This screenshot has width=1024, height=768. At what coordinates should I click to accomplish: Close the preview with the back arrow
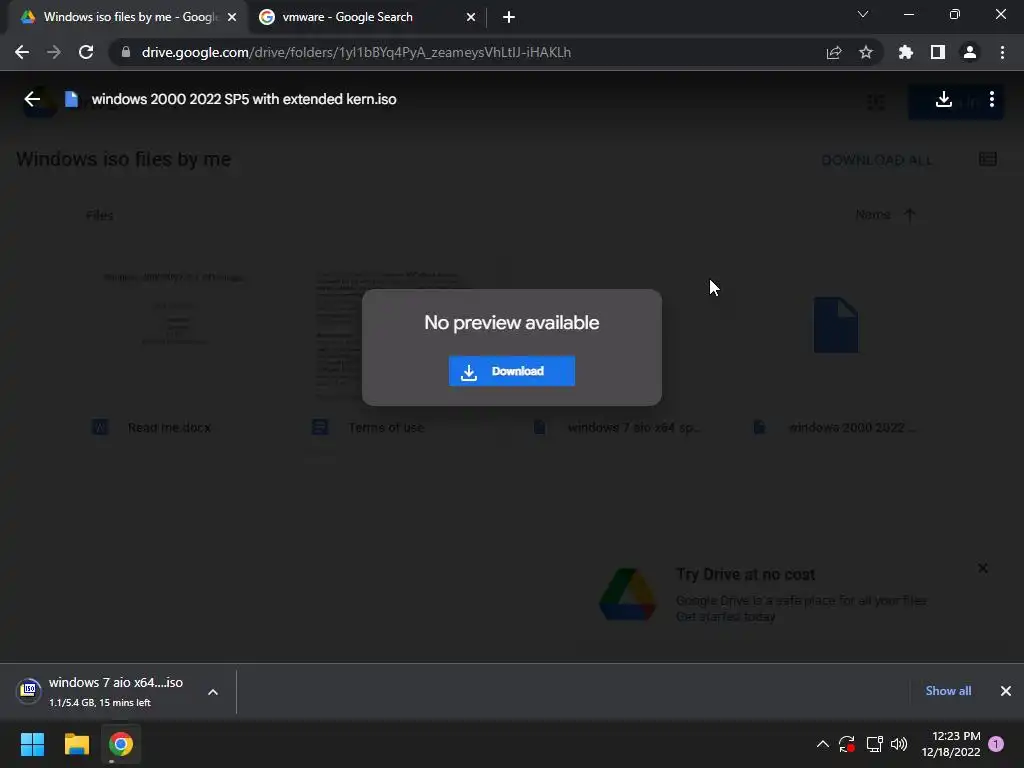pos(32,99)
